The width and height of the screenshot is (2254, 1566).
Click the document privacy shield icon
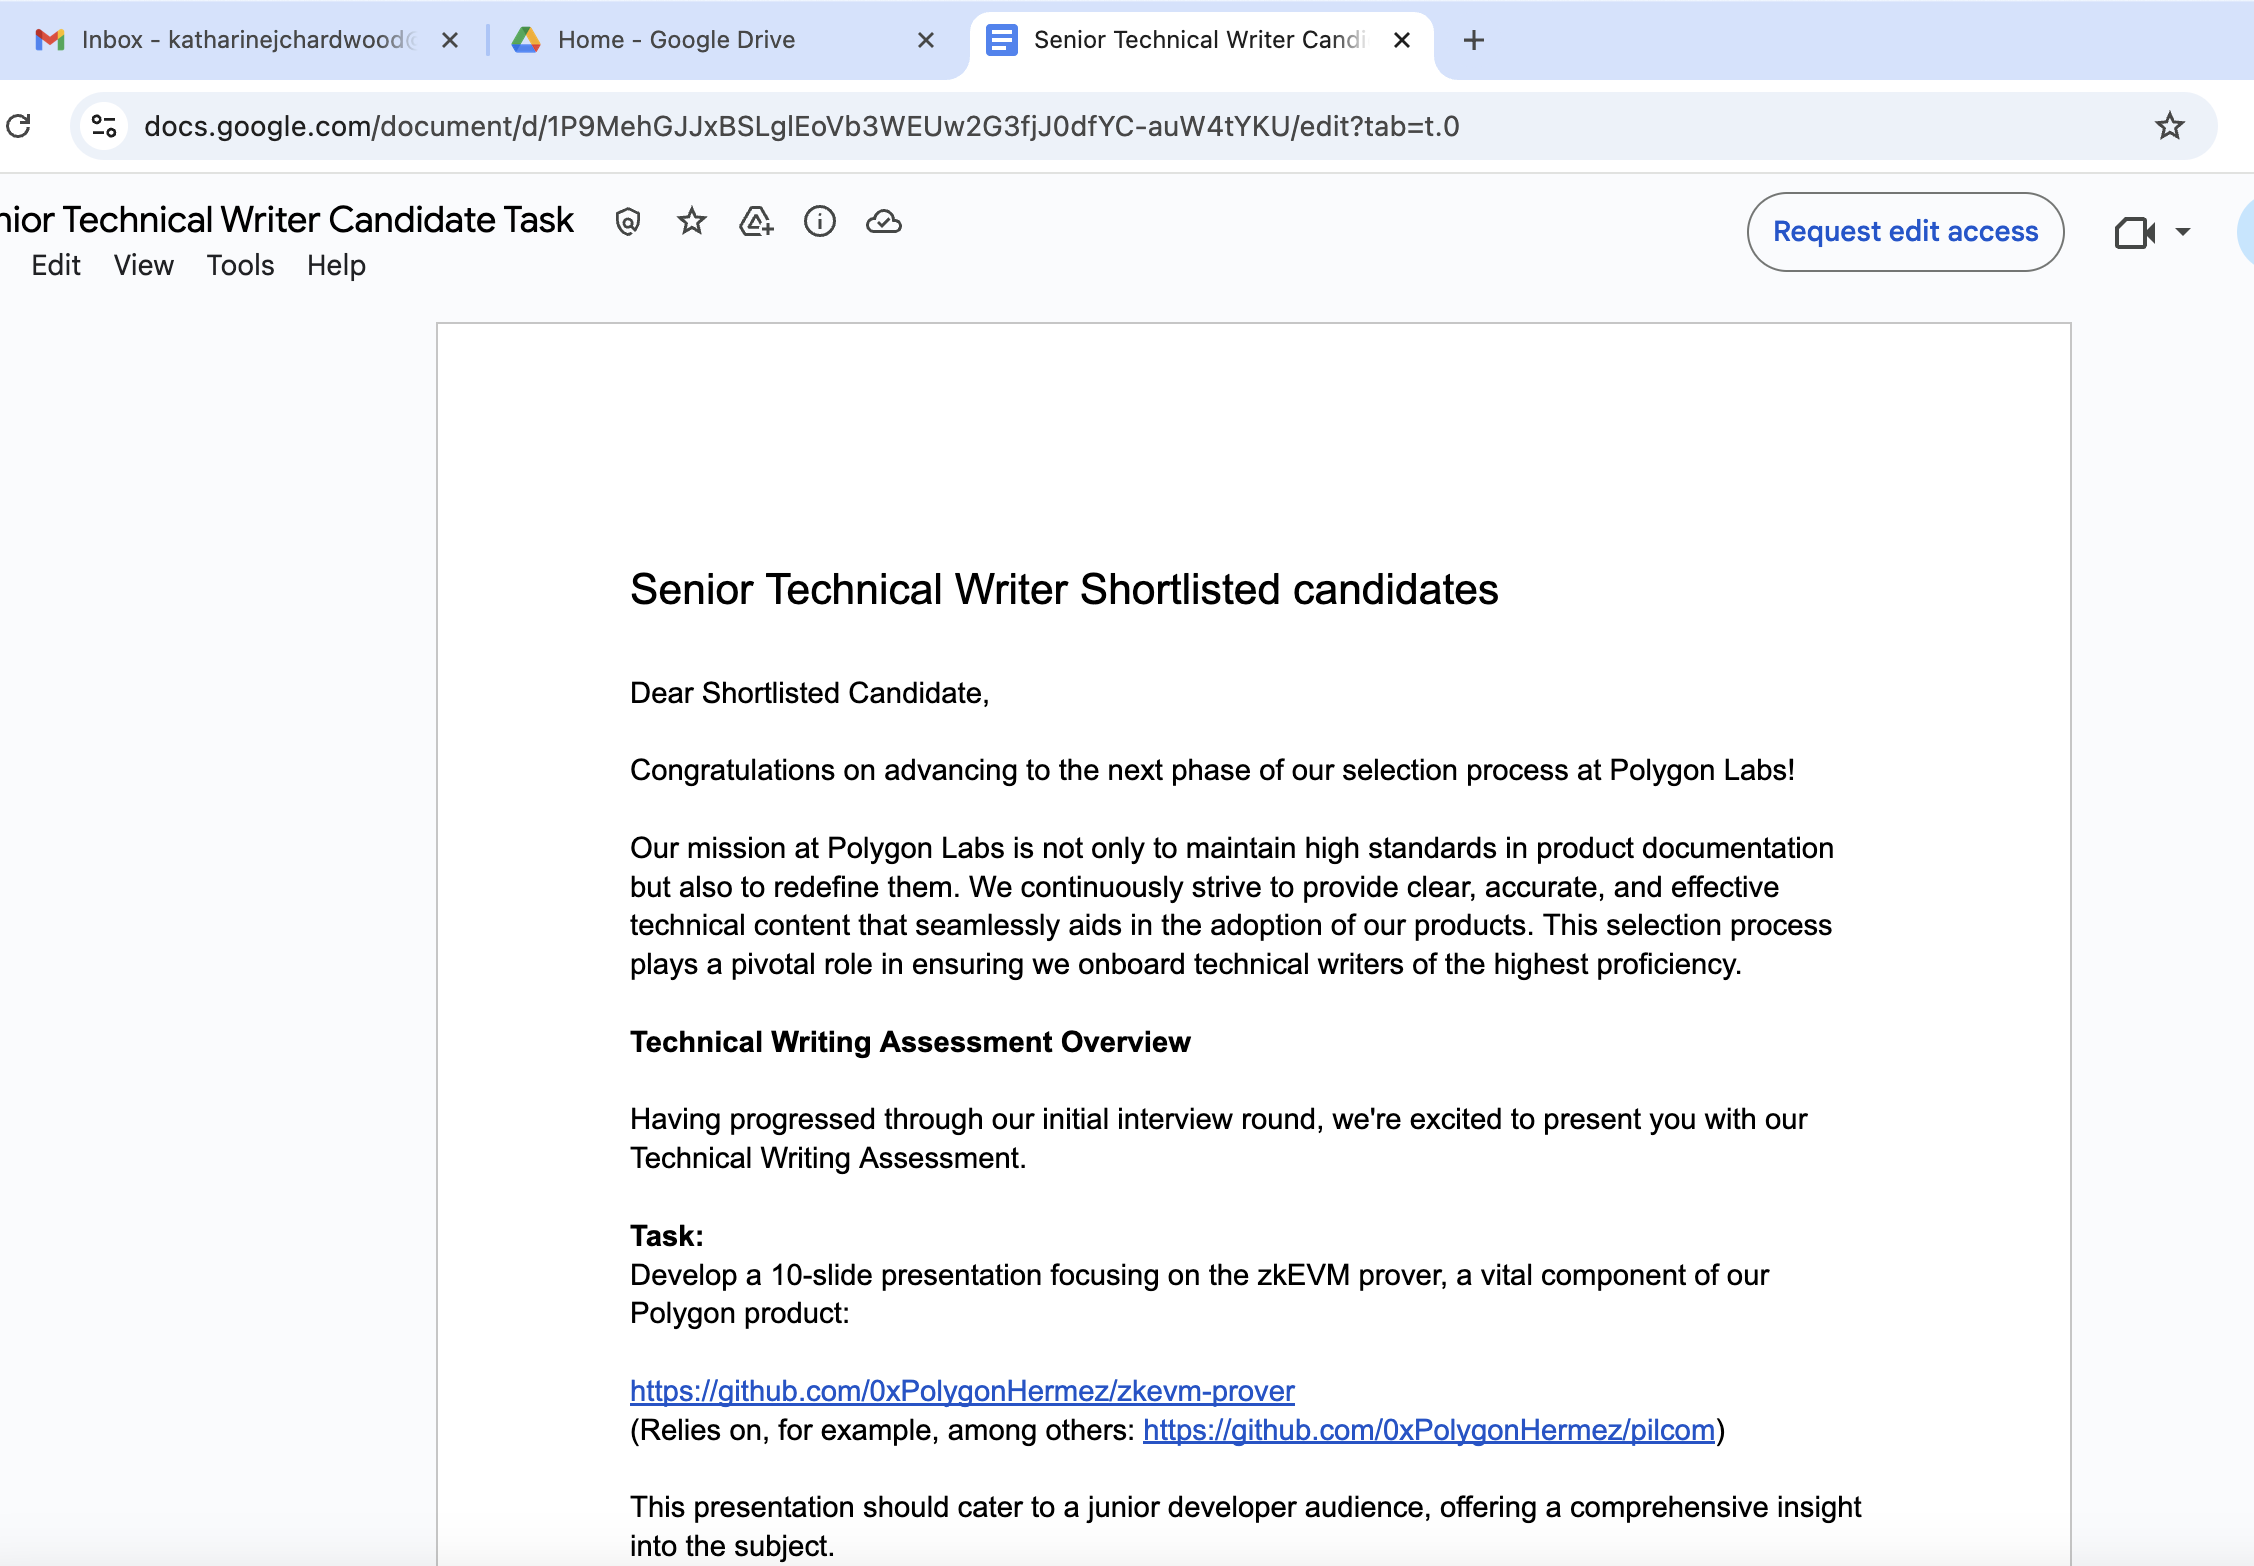[628, 221]
